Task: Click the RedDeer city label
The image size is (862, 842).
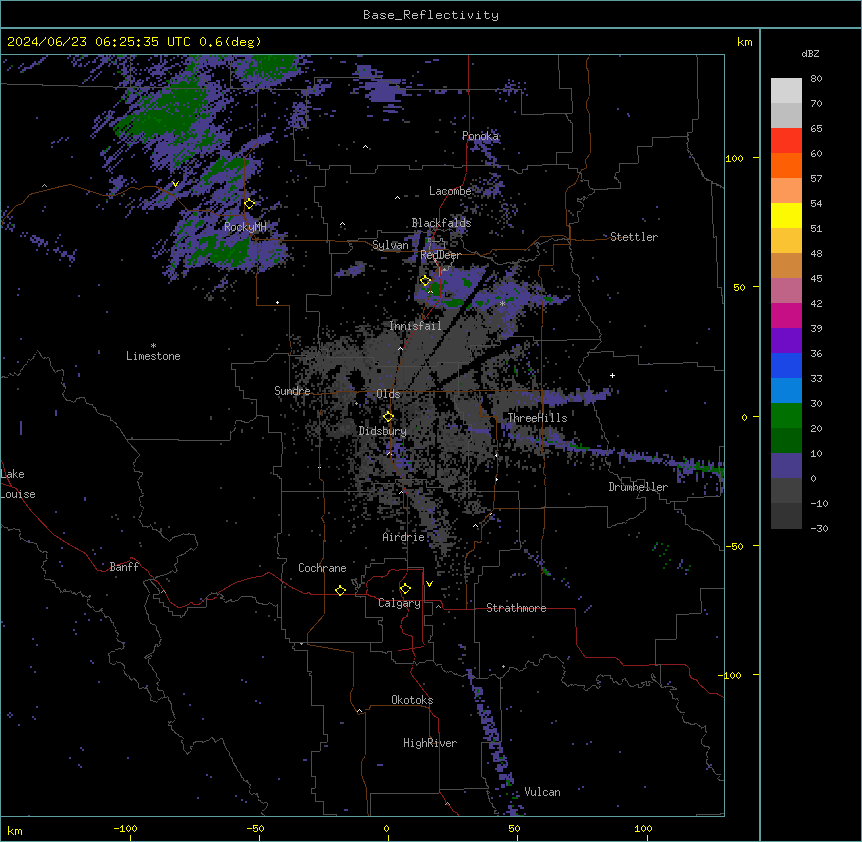Action: (x=441, y=255)
